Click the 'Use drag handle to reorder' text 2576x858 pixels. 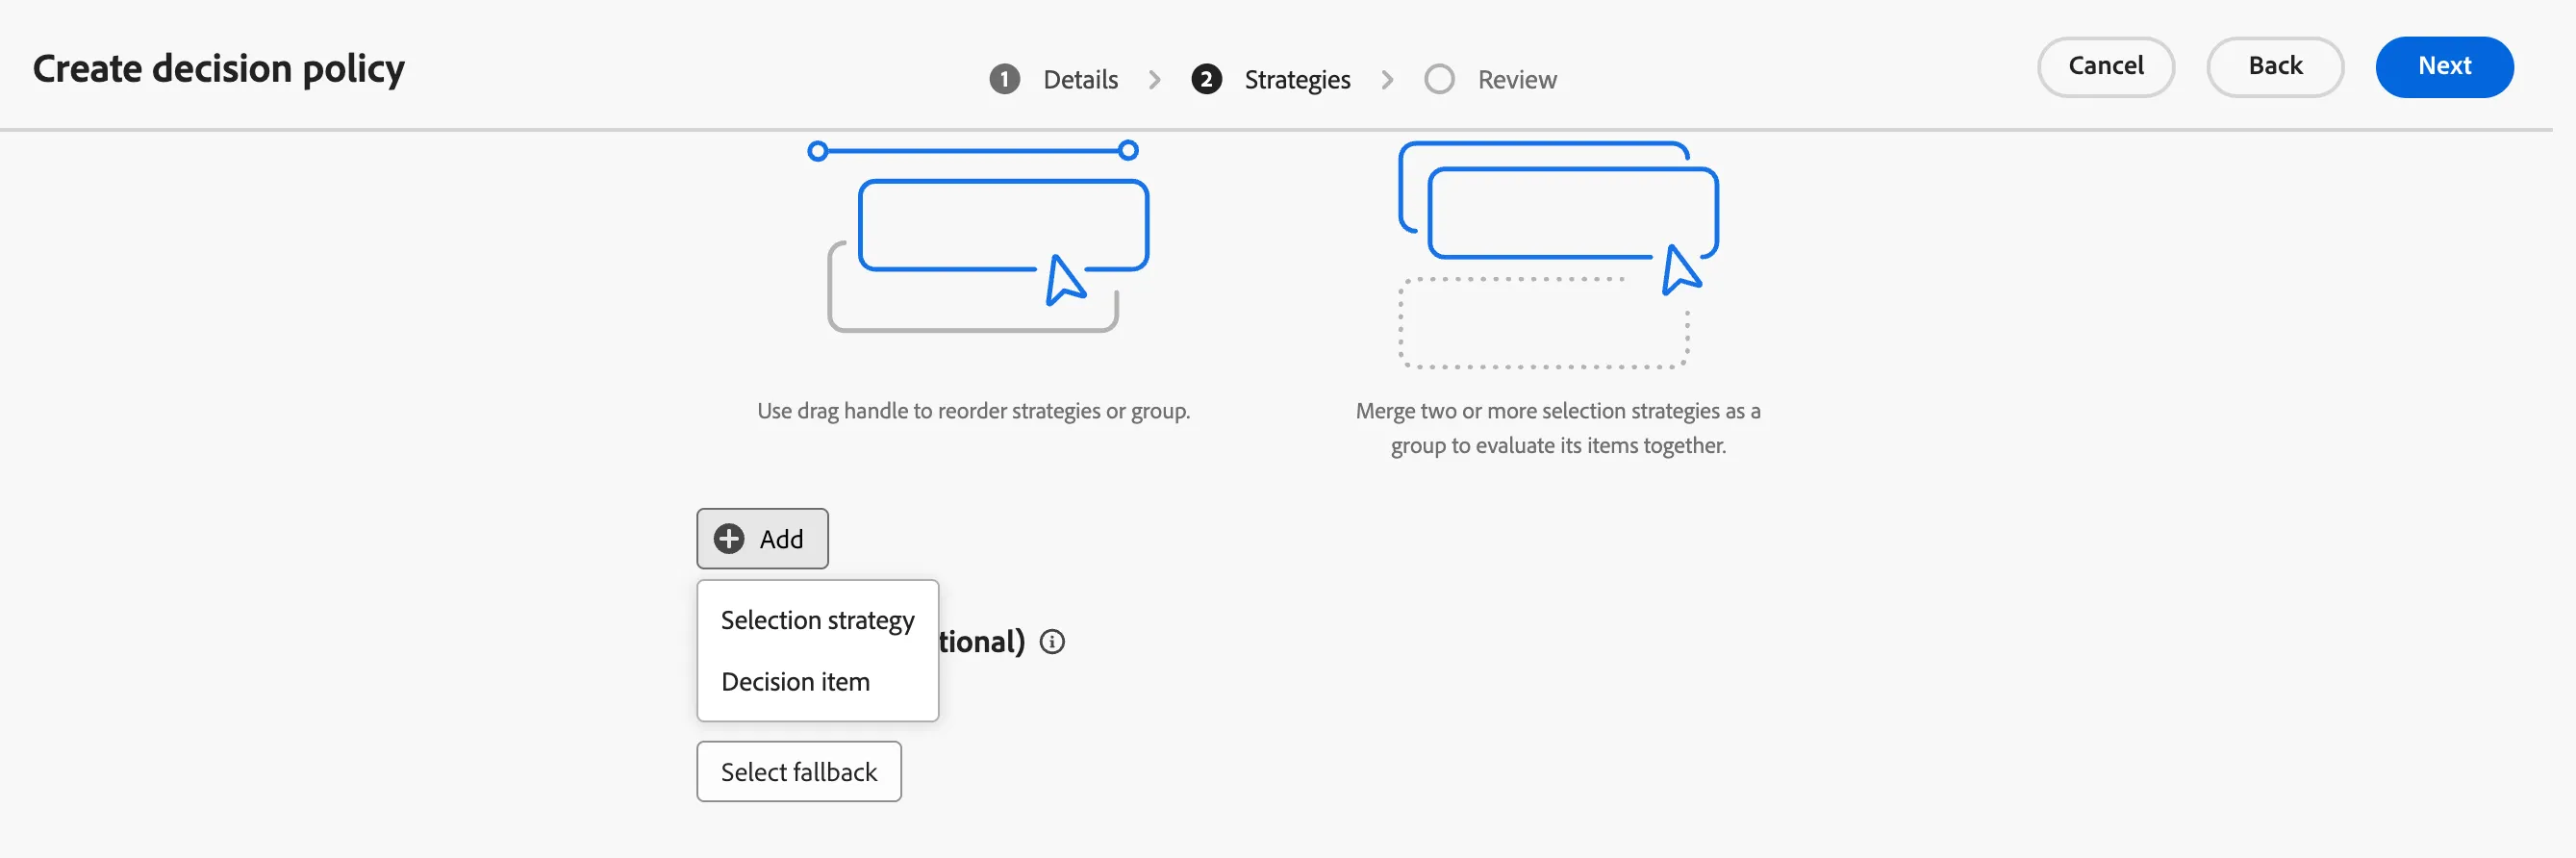(x=973, y=411)
